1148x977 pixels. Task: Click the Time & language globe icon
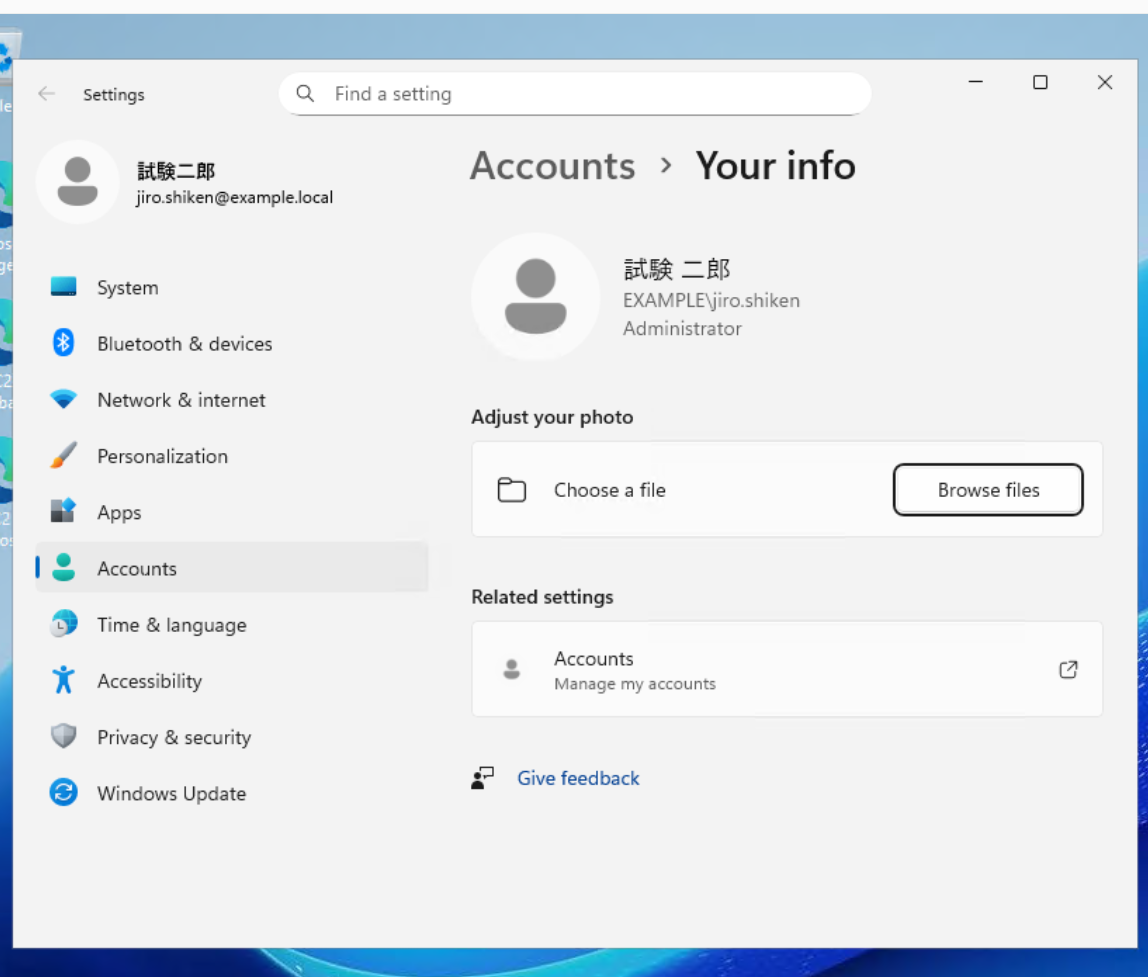coord(64,624)
